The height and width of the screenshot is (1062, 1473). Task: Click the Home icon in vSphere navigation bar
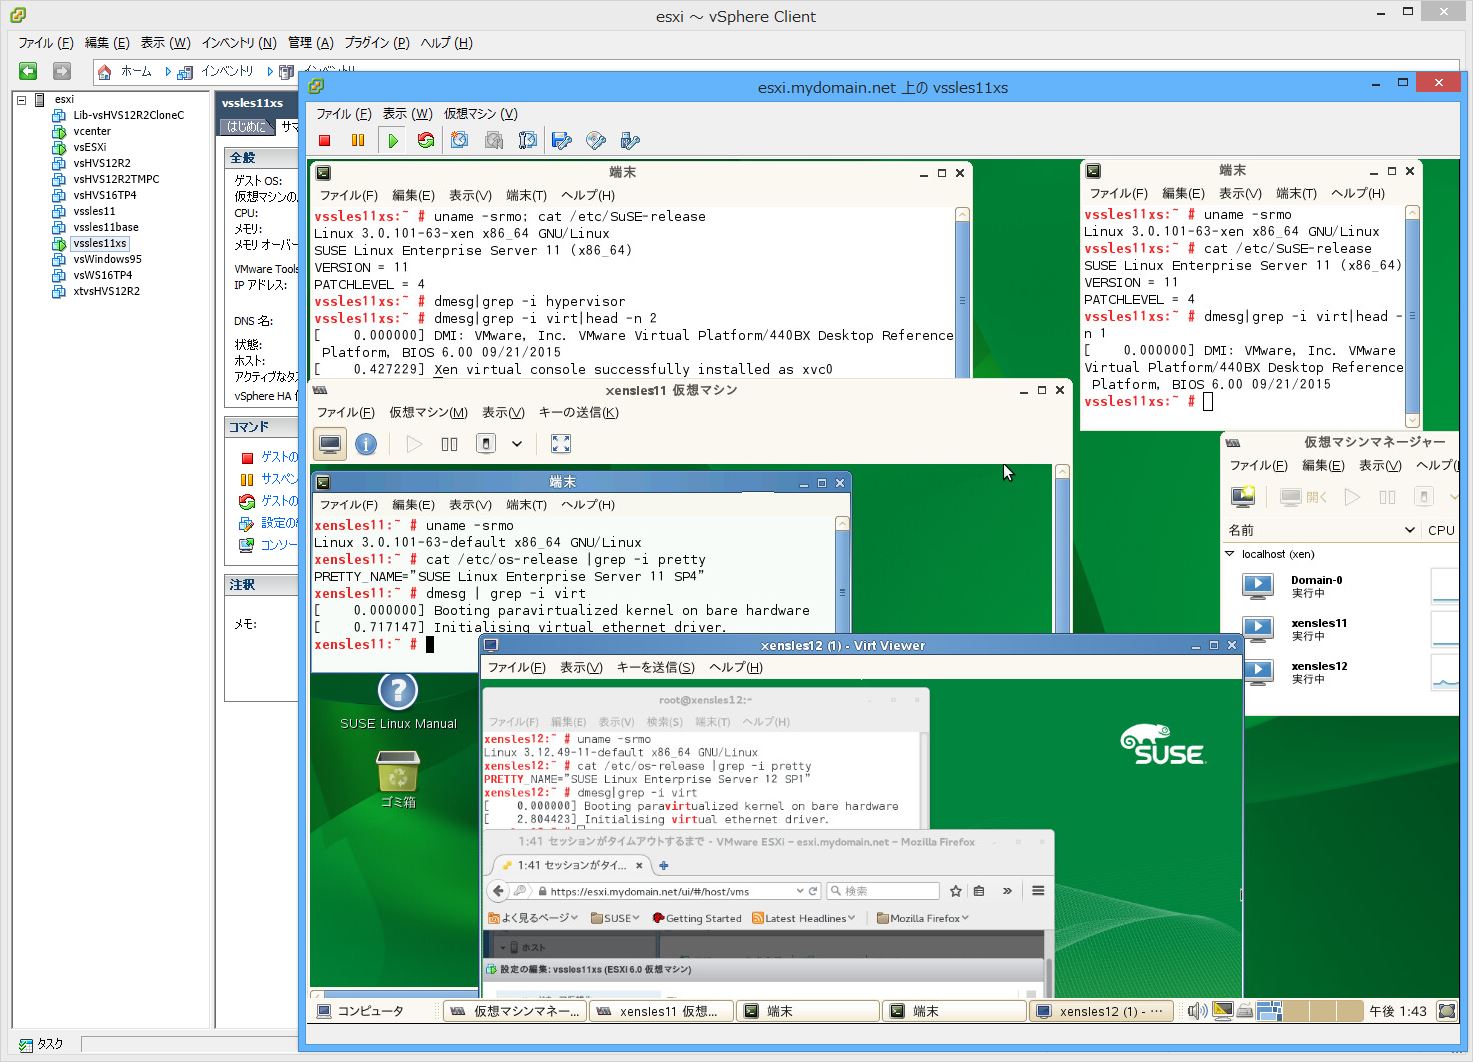pyautogui.click(x=104, y=72)
